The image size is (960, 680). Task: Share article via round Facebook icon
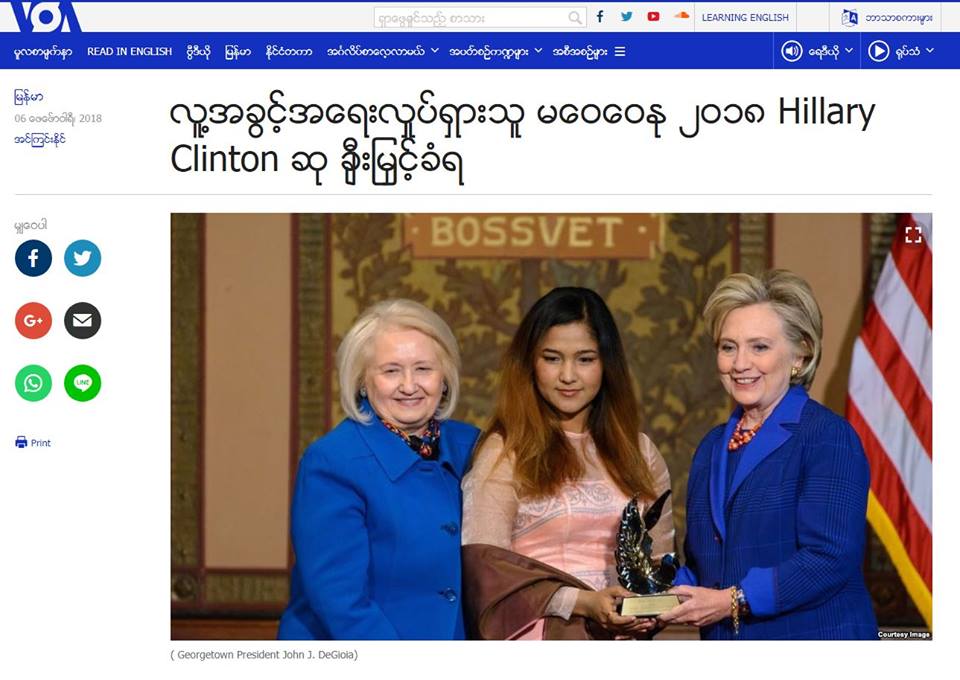tap(33, 258)
